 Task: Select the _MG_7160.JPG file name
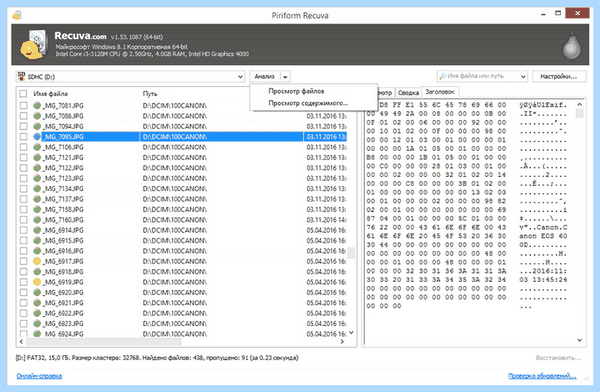tap(63, 219)
